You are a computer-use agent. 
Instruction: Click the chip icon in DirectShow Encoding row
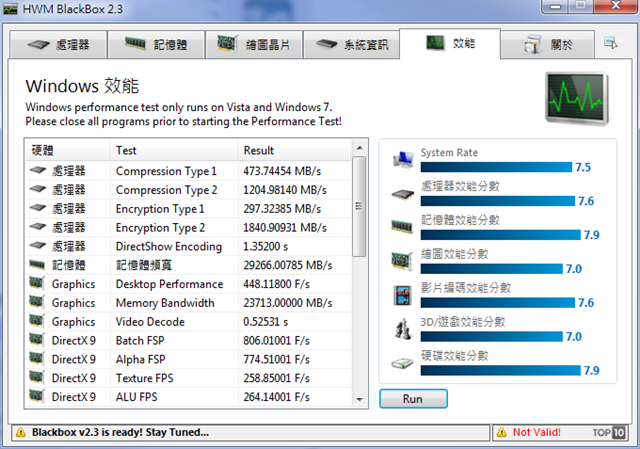point(38,245)
